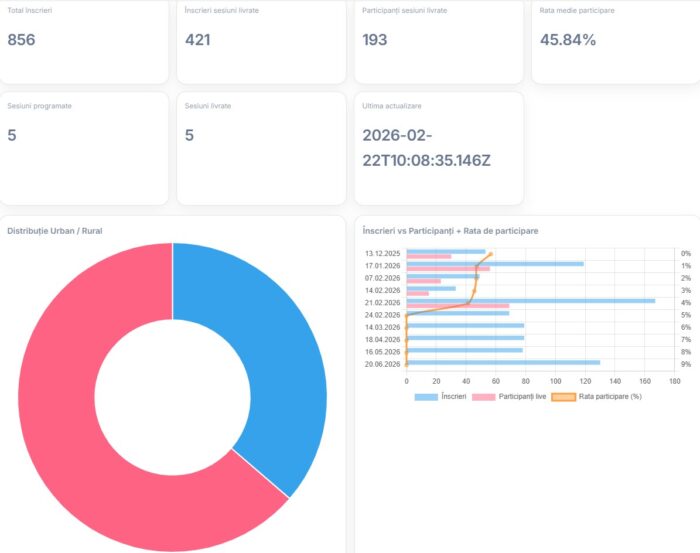Viewport: 700px width, 553px height.
Task: Click the Distribuție Urban / Rural title
Action: (x=54, y=231)
